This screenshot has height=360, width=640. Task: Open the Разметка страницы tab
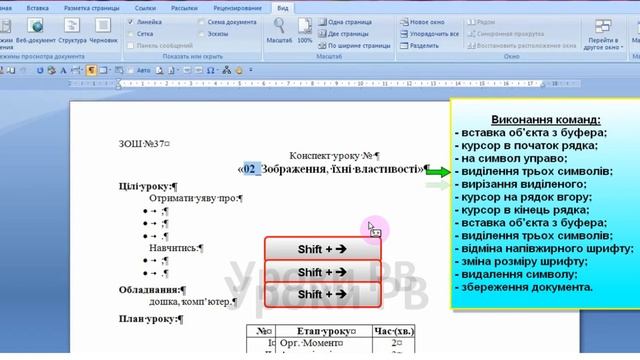pyautogui.click(x=92, y=8)
